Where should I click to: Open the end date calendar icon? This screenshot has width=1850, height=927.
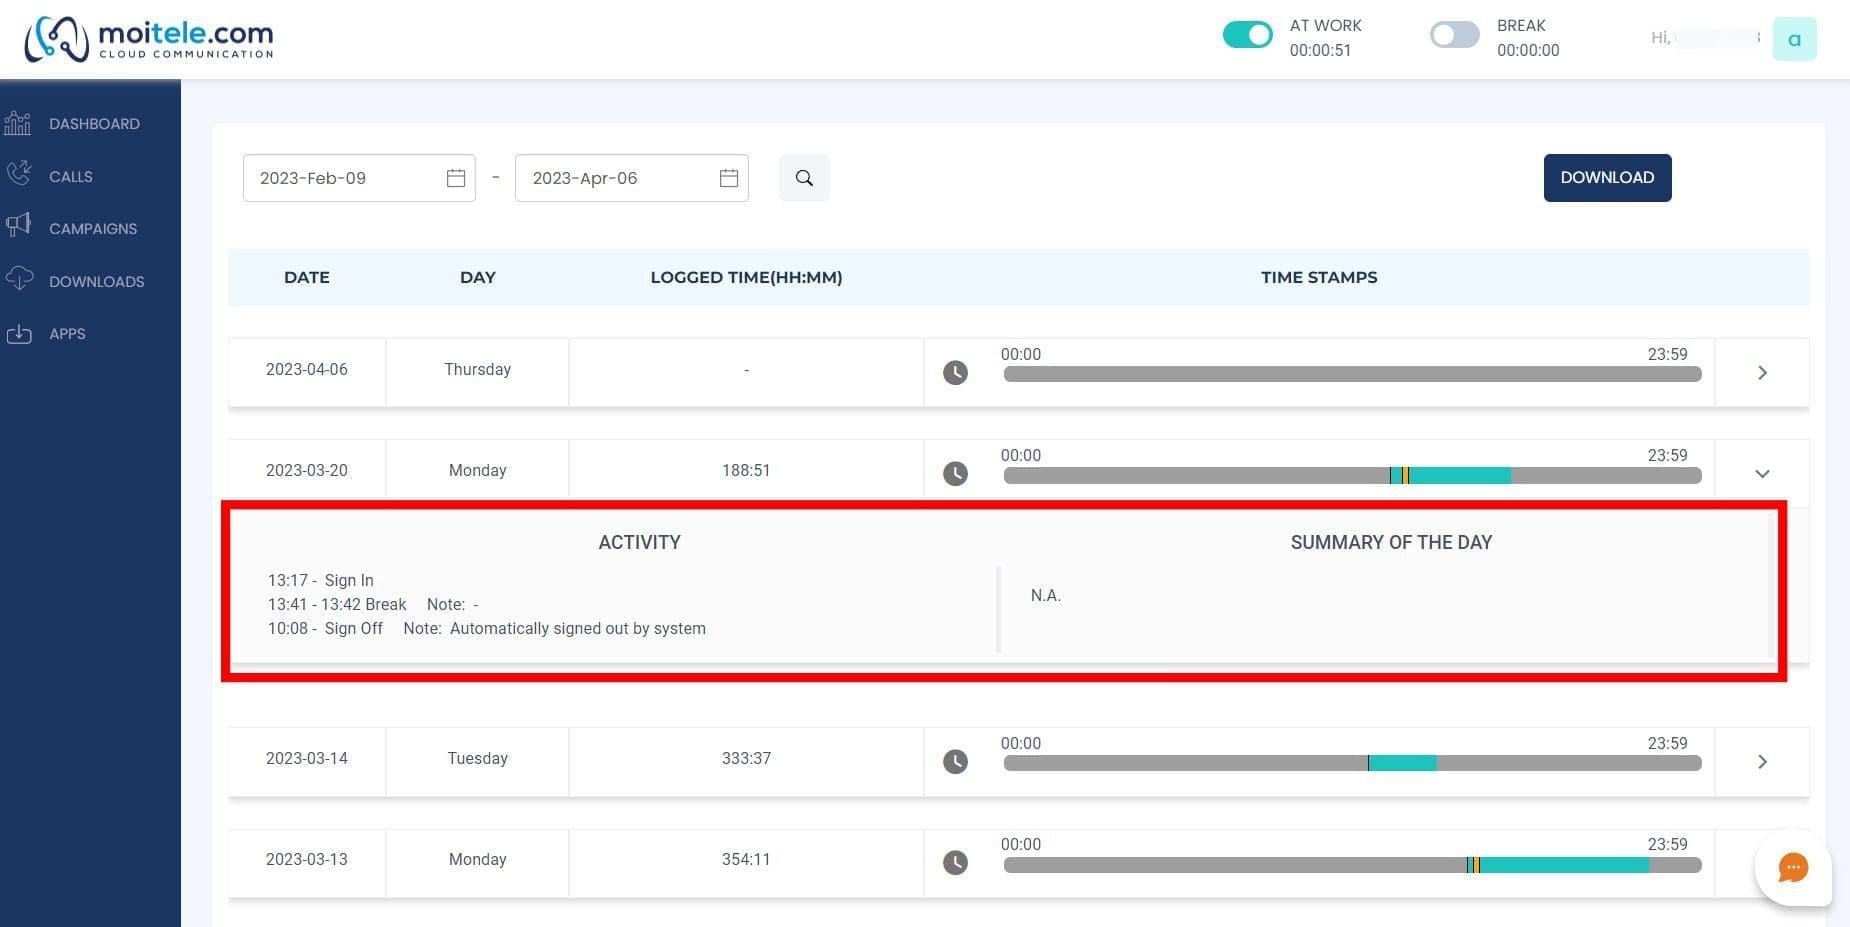point(729,178)
